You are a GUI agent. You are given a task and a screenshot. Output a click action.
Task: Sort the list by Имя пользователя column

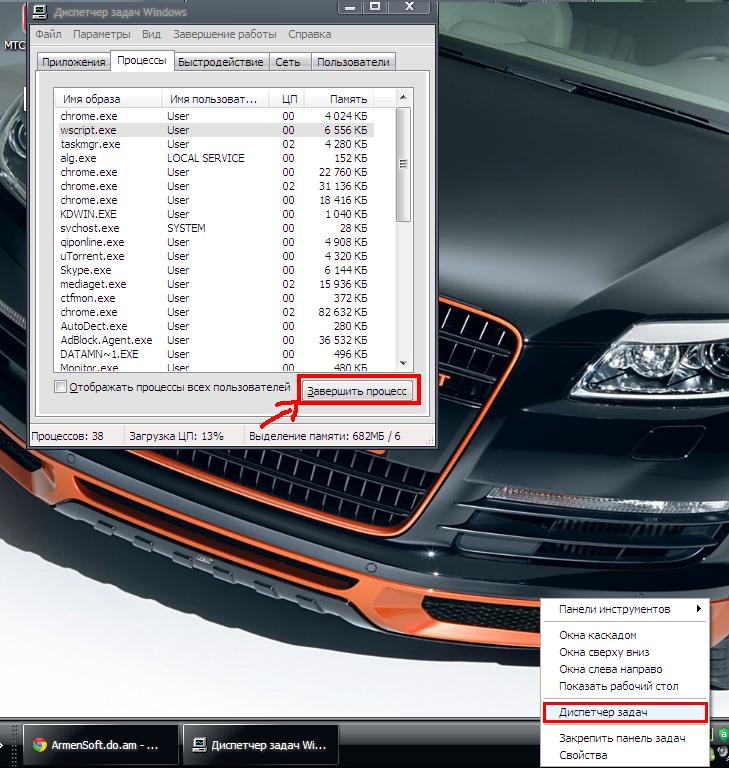[x=215, y=98]
